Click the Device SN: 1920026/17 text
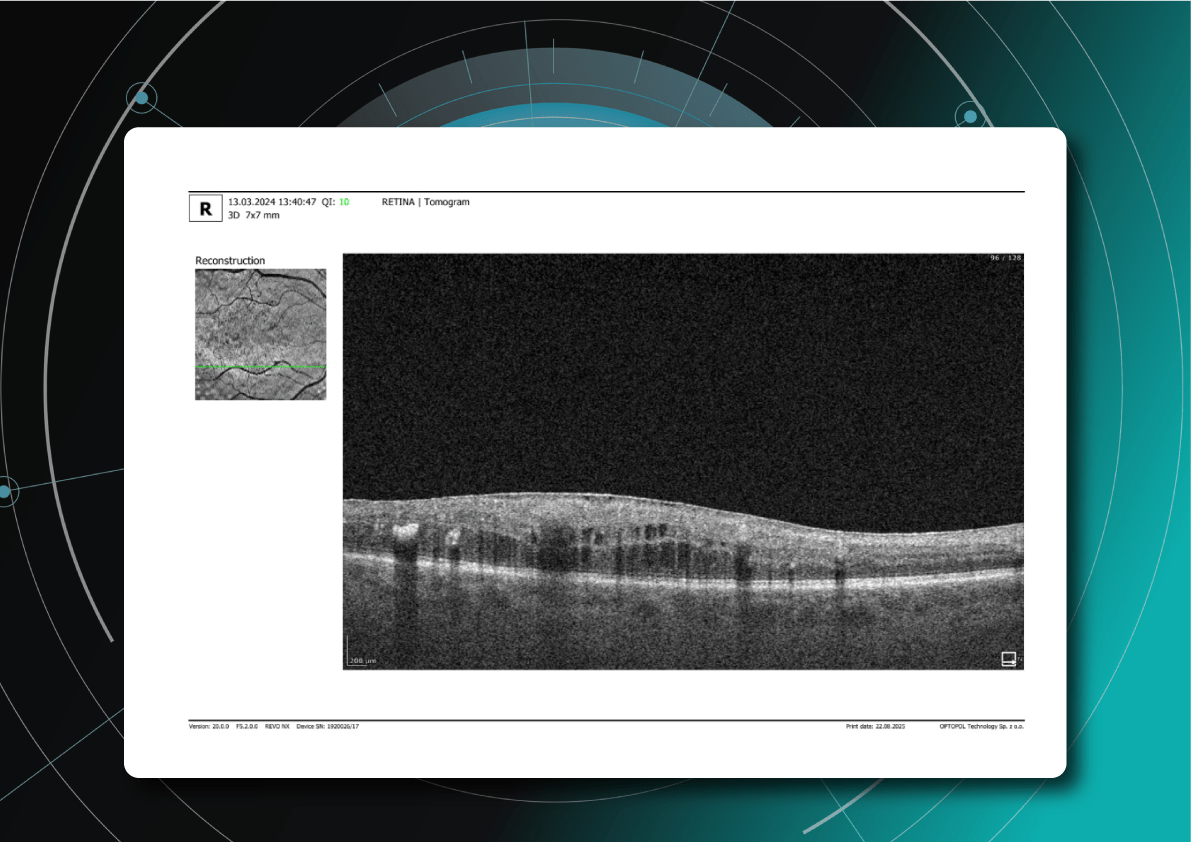The width and height of the screenshot is (1191, 842). coord(327,726)
